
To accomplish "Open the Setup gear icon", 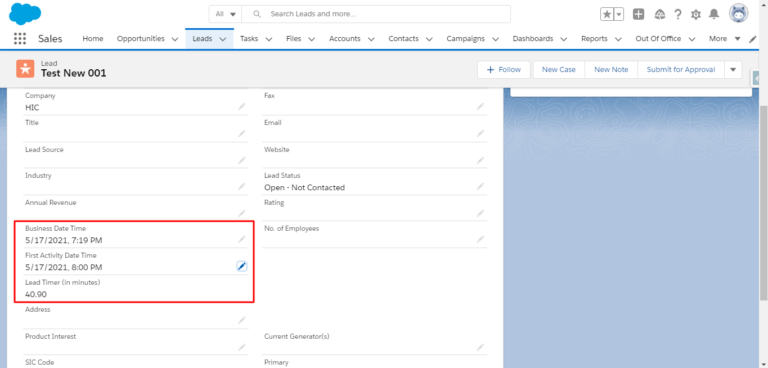I will coord(696,14).
